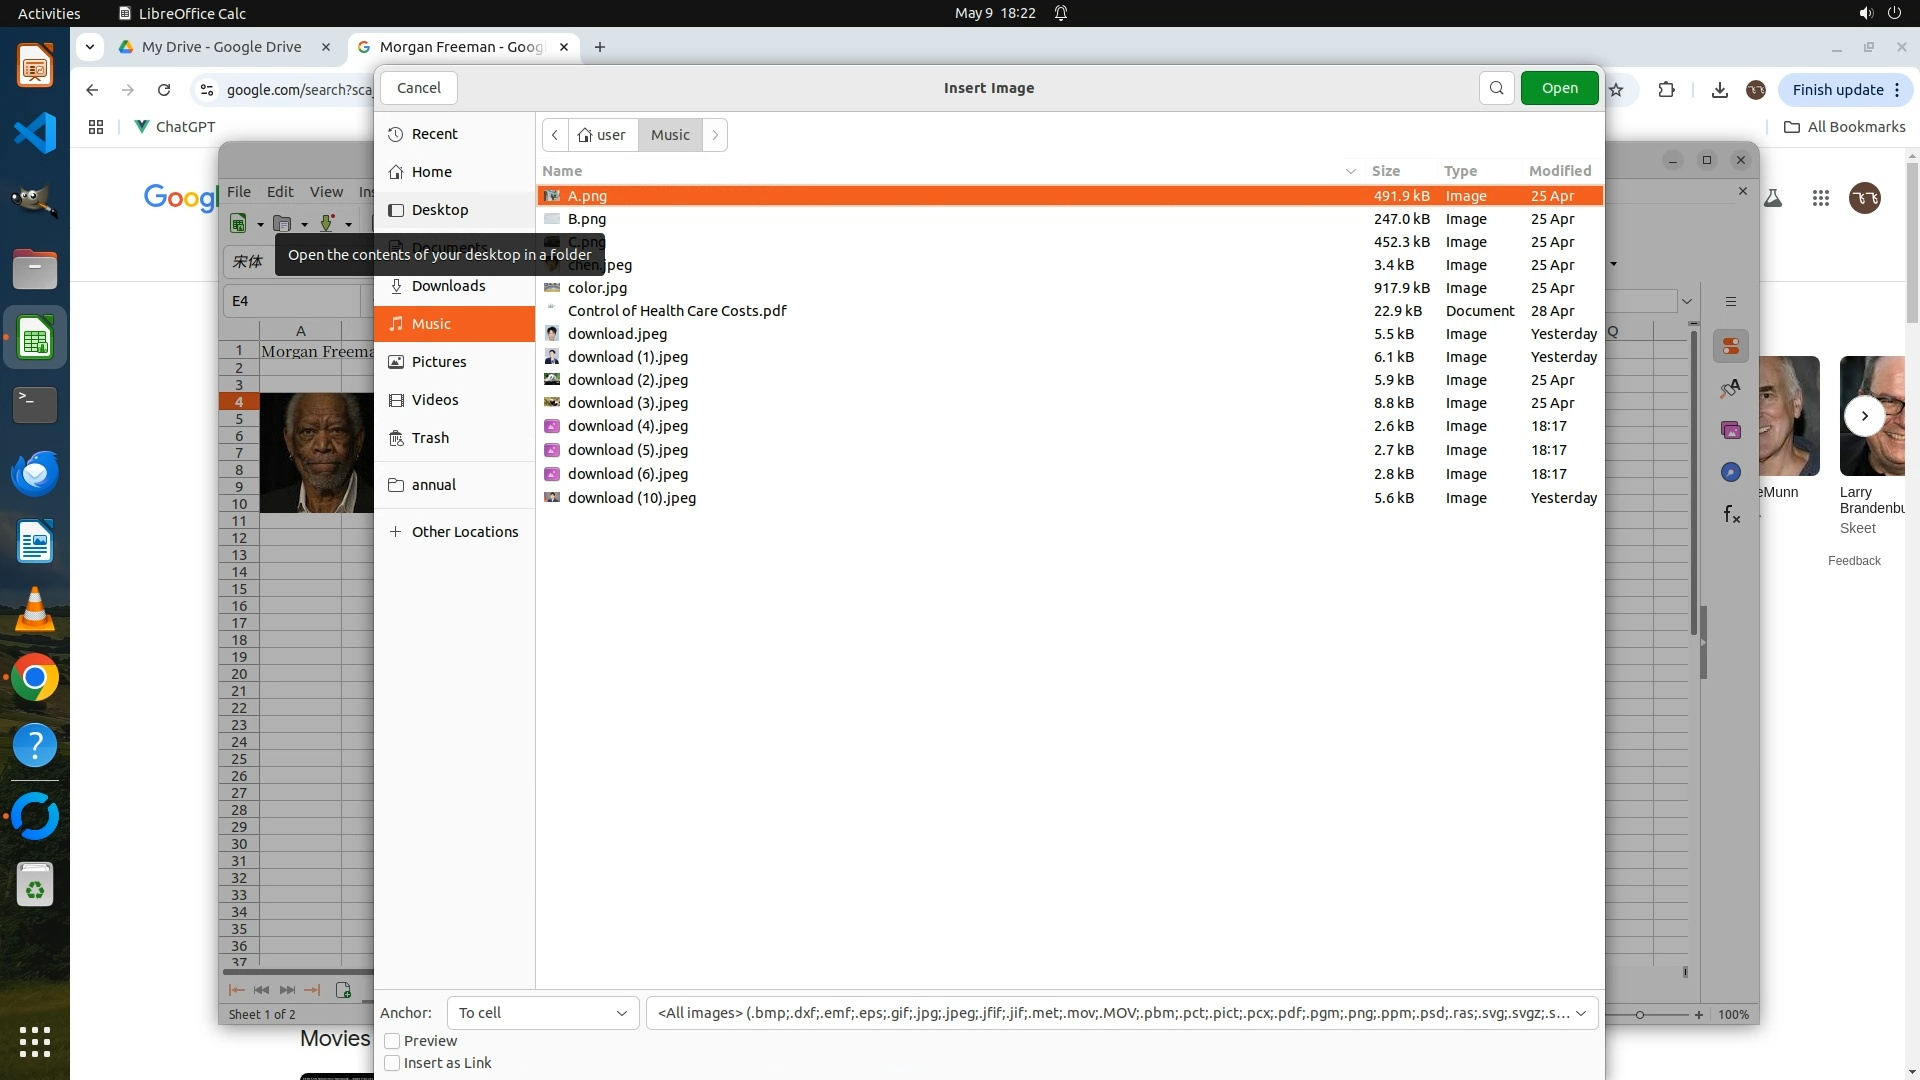The height and width of the screenshot is (1080, 1920).
Task: Select the Pictures folder in sidebar
Action: click(x=438, y=362)
